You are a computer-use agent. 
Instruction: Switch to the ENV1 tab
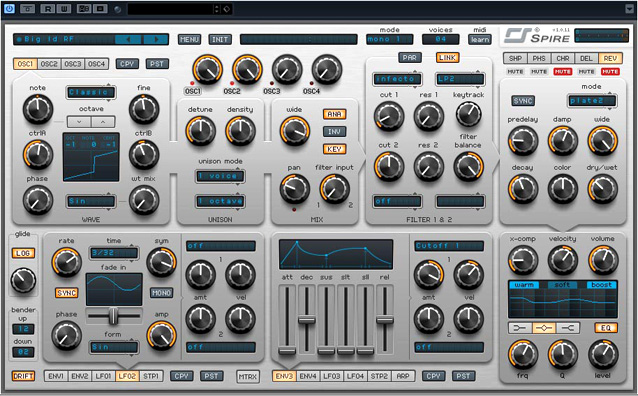point(56,376)
